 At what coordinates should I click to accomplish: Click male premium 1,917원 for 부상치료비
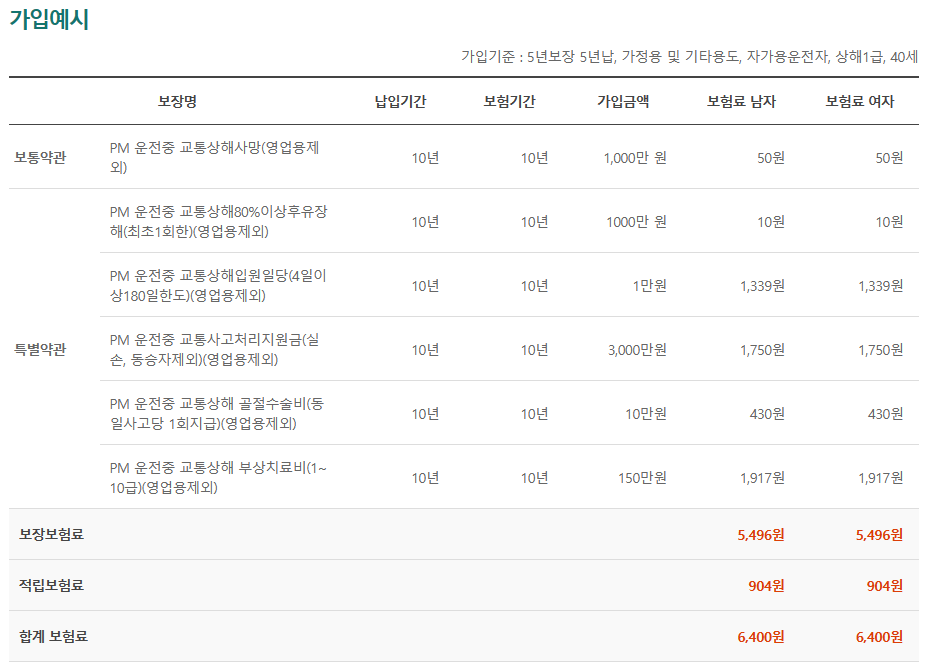(762, 478)
